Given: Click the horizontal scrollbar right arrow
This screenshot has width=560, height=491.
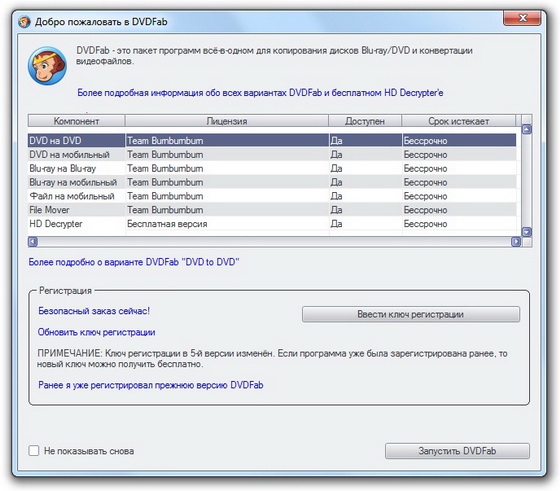Looking at the screenshot, I should click(x=516, y=242).
